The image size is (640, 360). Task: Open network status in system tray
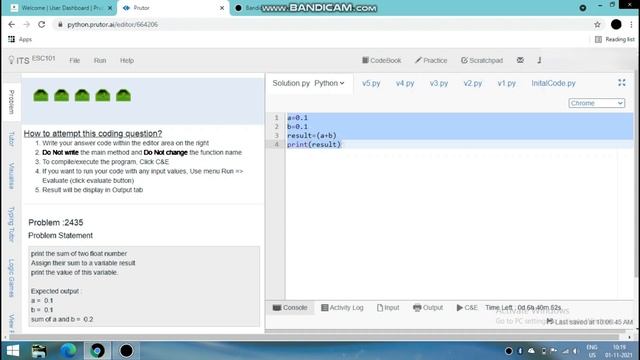pos(565,351)
